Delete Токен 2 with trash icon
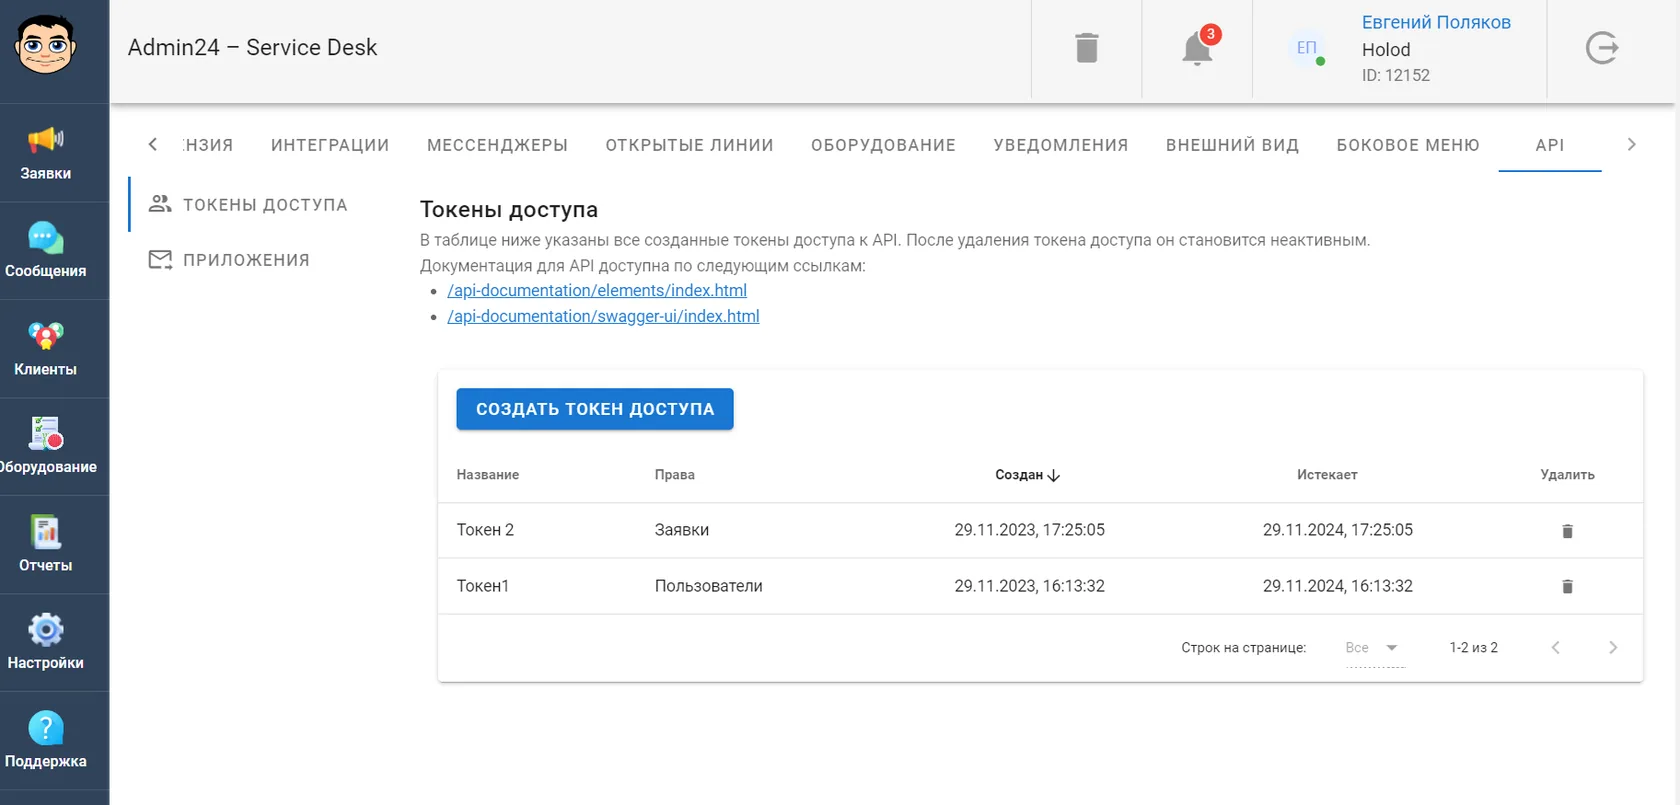This screenshot has width=1680, height=805. (x=1567, y=531)
